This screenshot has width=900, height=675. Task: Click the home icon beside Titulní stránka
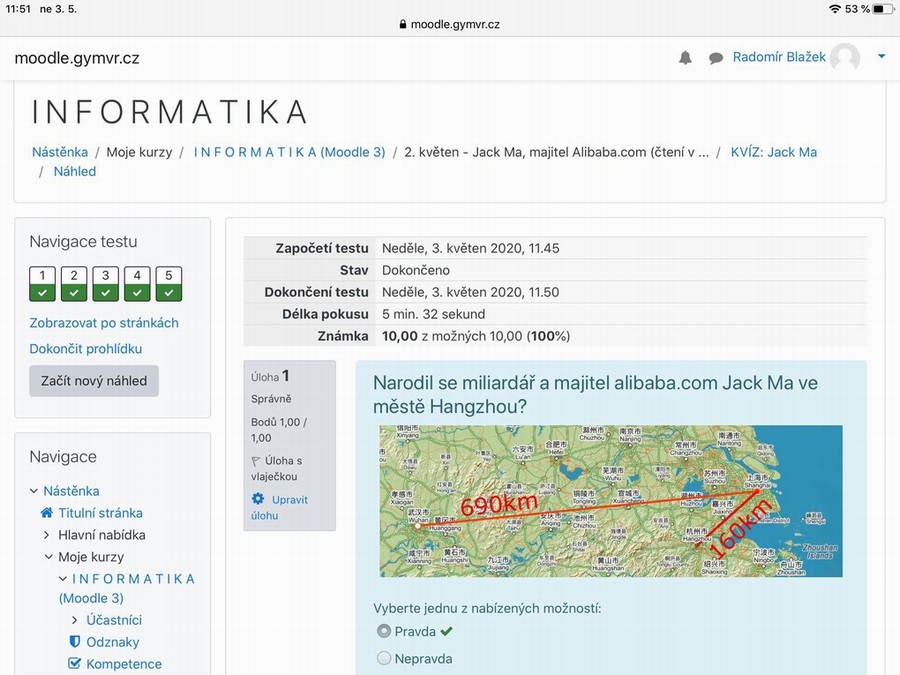47,513
